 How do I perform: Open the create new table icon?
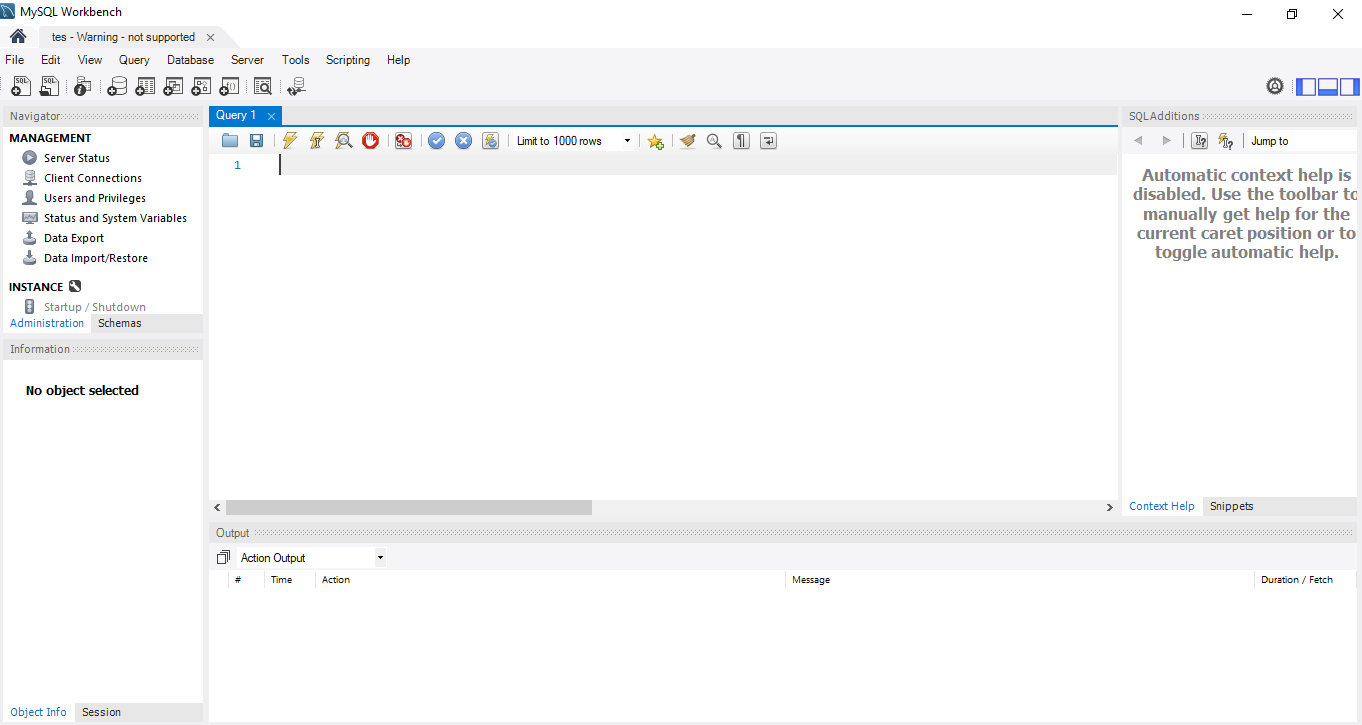tap(143, 87)
